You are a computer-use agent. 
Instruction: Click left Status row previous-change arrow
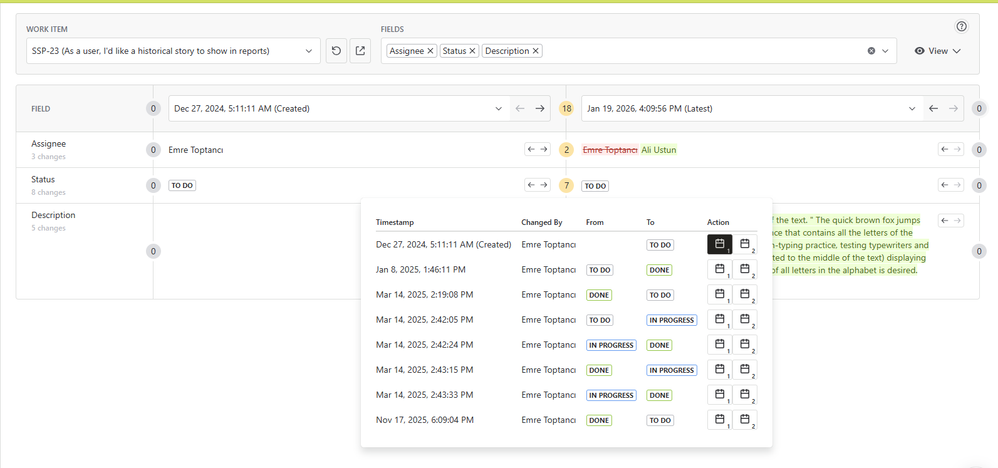tap(531, 185)
